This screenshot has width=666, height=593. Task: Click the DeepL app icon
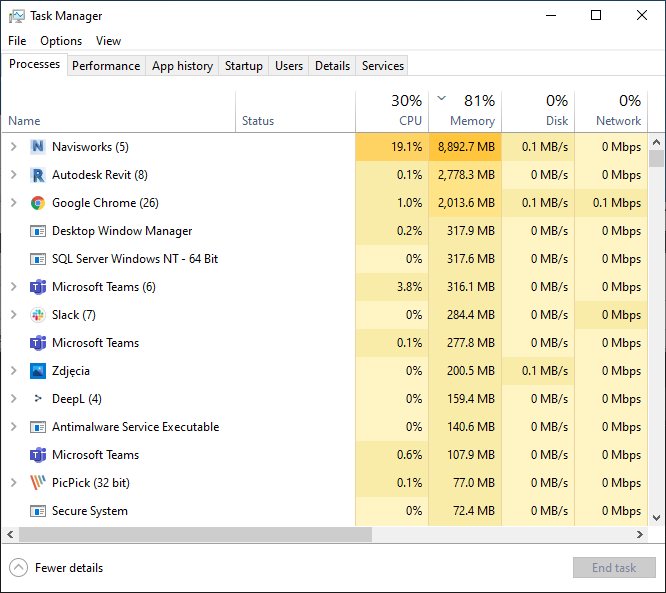[x=38, y=398]
